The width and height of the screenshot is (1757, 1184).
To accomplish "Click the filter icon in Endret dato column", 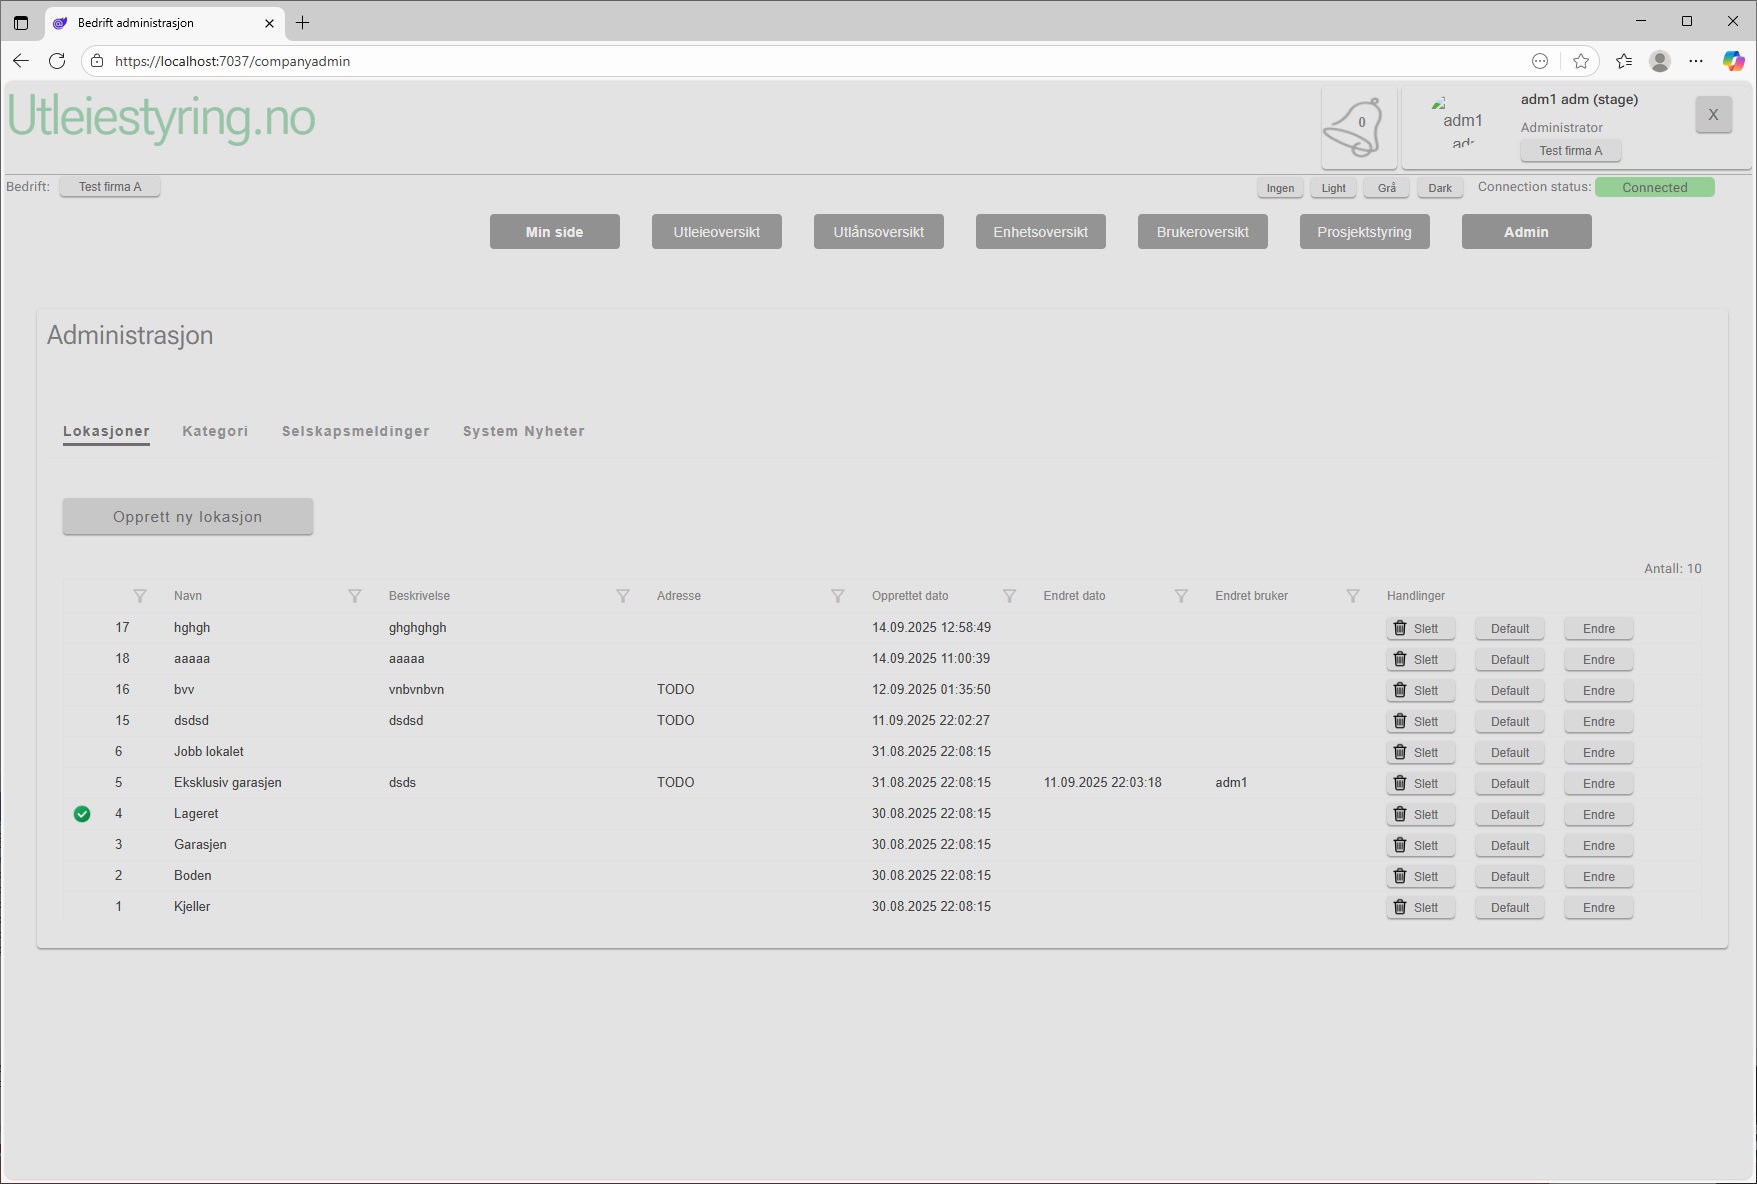I will point(1181,596).
